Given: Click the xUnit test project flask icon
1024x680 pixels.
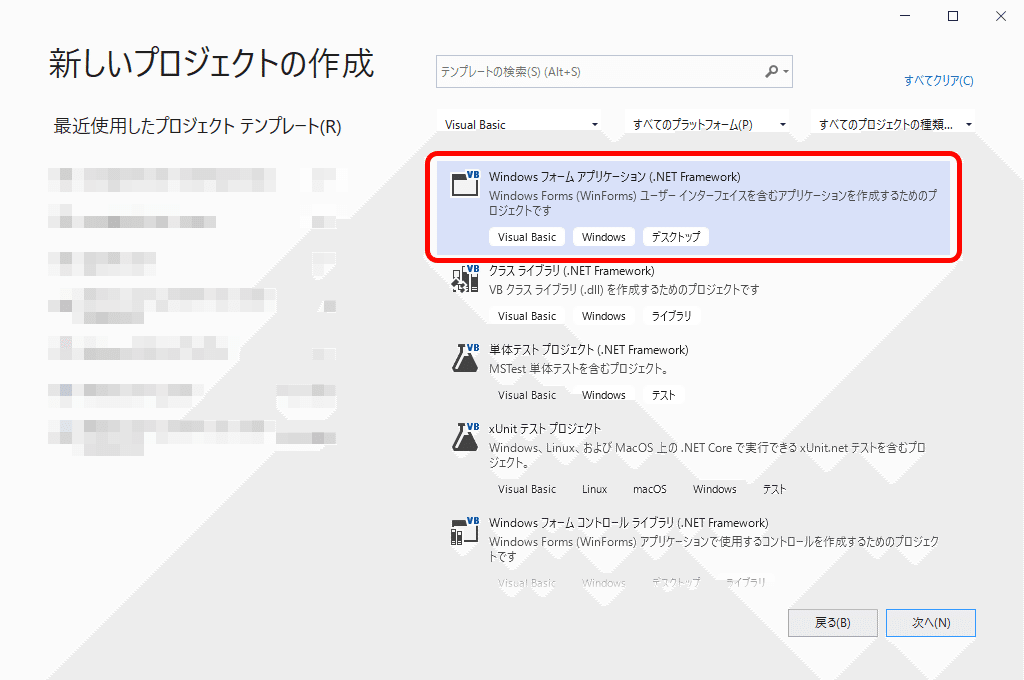Looking at the screenshot, I should 465,436.
